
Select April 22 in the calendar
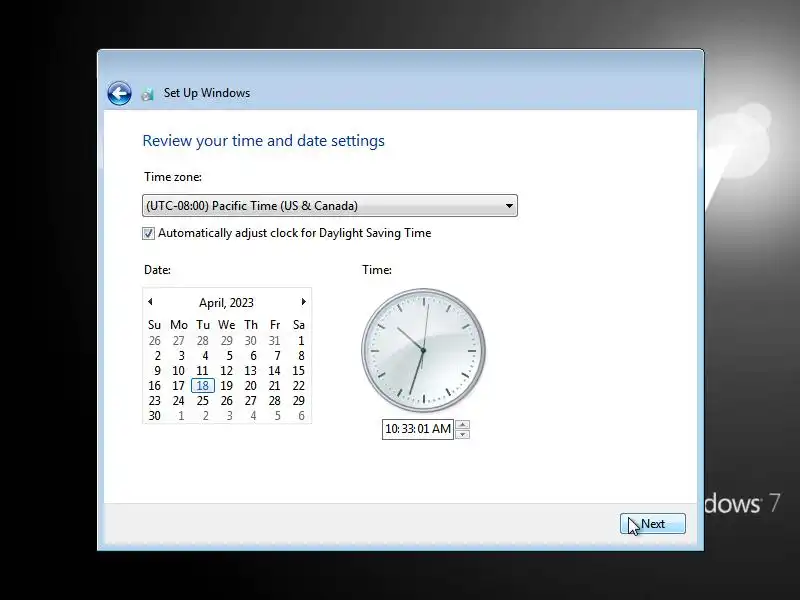point(298,386)
